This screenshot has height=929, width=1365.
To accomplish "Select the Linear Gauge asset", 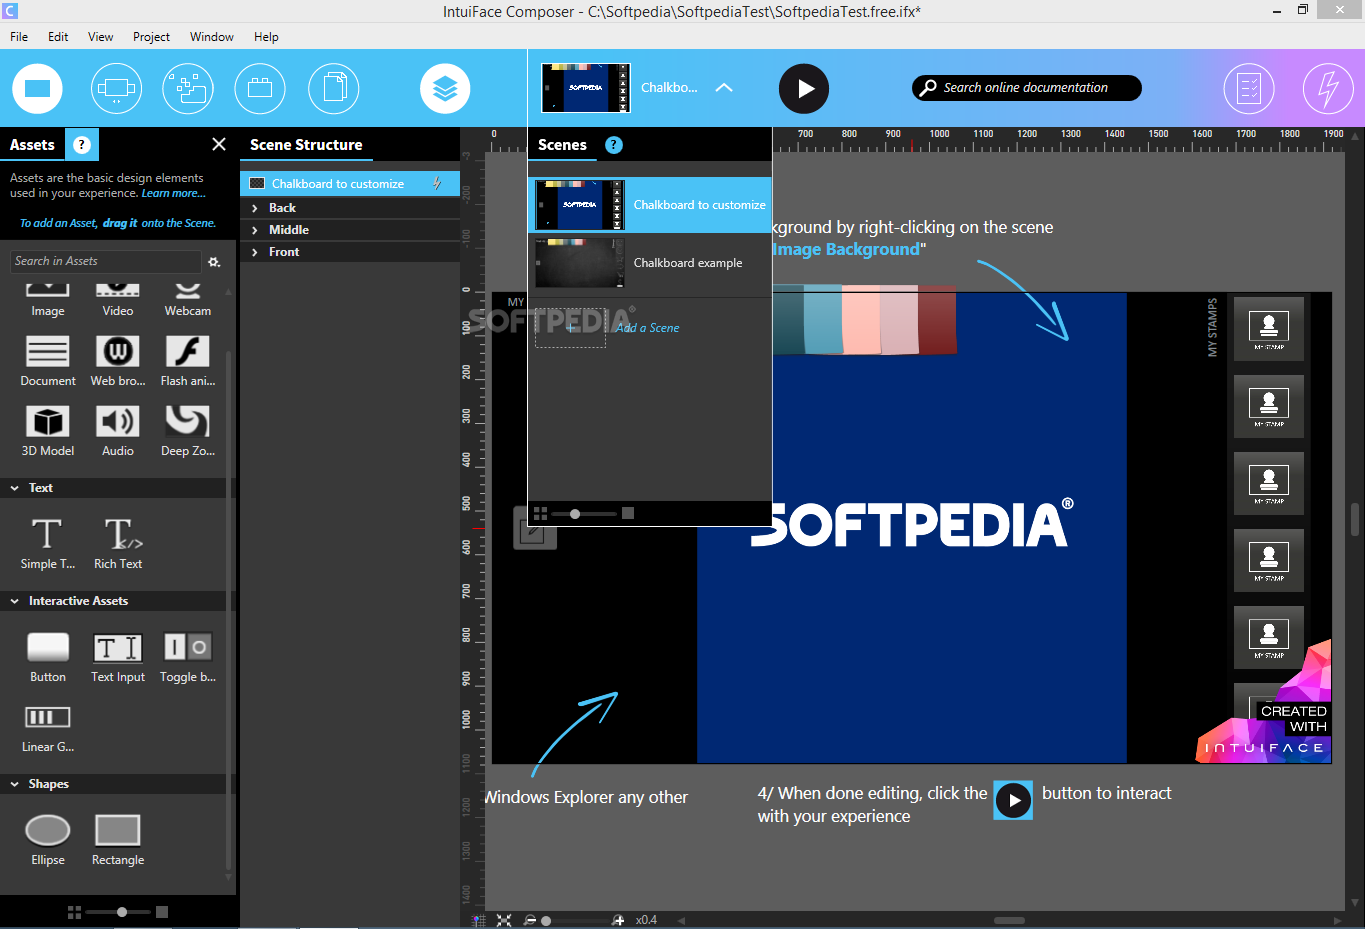I will (x=48, y=727).
